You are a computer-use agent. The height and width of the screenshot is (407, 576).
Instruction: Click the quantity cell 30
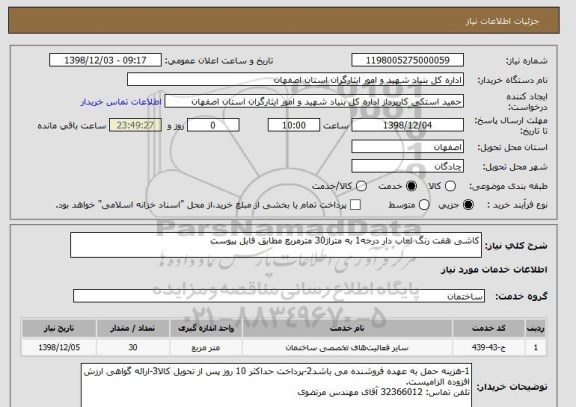pyautogui.click(x=133, y=347)
